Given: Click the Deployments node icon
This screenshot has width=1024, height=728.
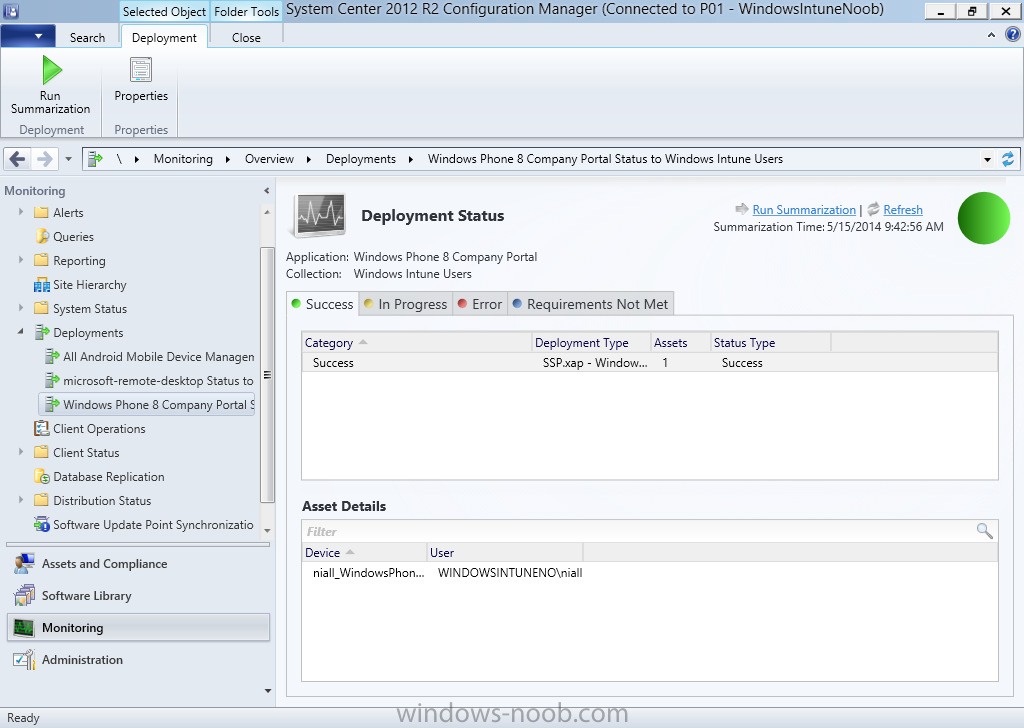Looking at the screenshot, I should click(x=42, y=332).
